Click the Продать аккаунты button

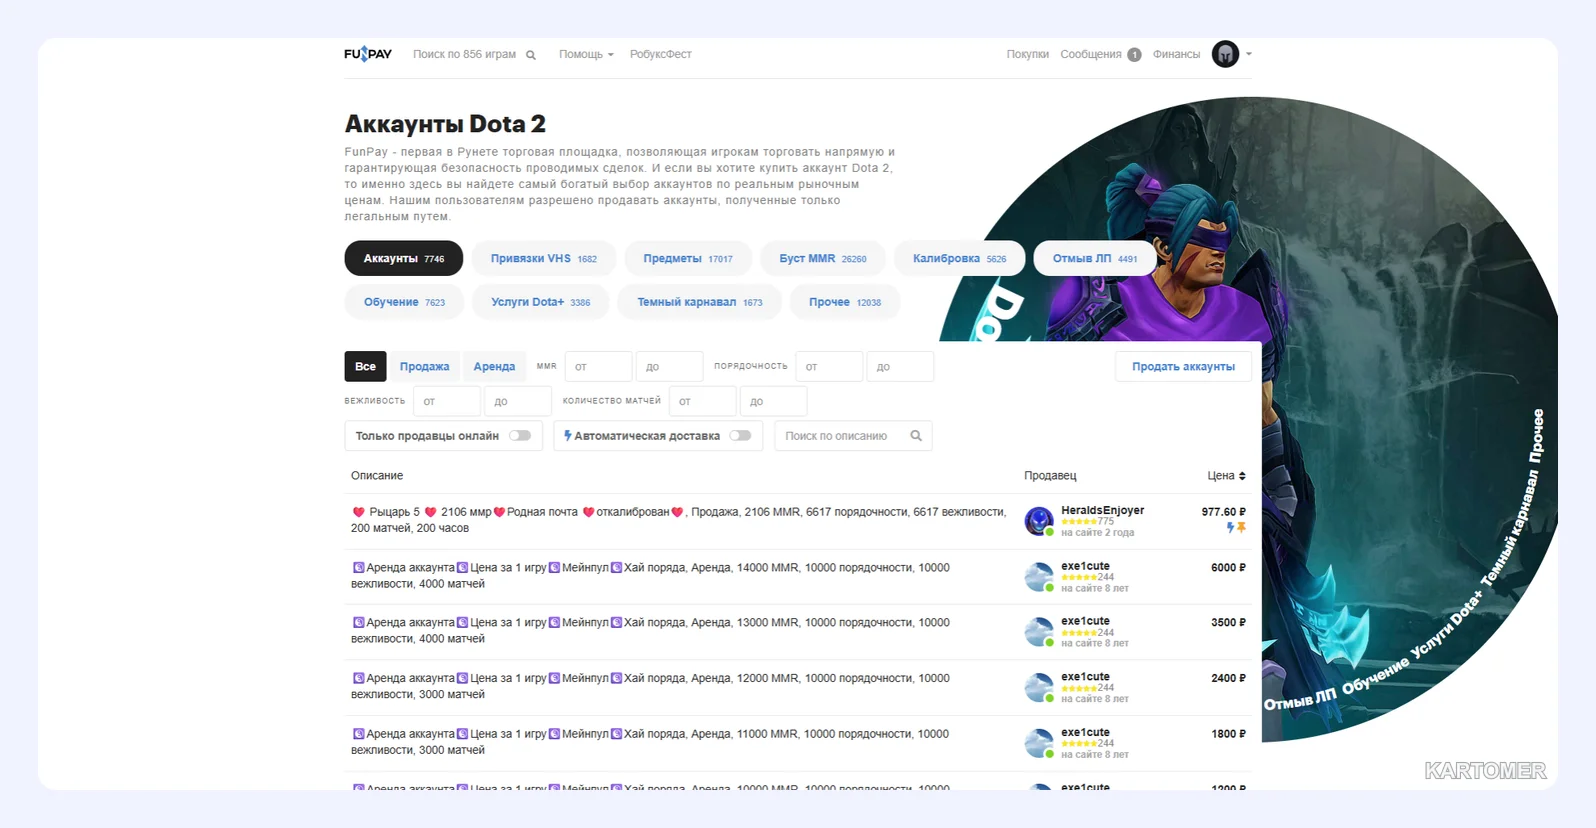[x=1183, y=367]
